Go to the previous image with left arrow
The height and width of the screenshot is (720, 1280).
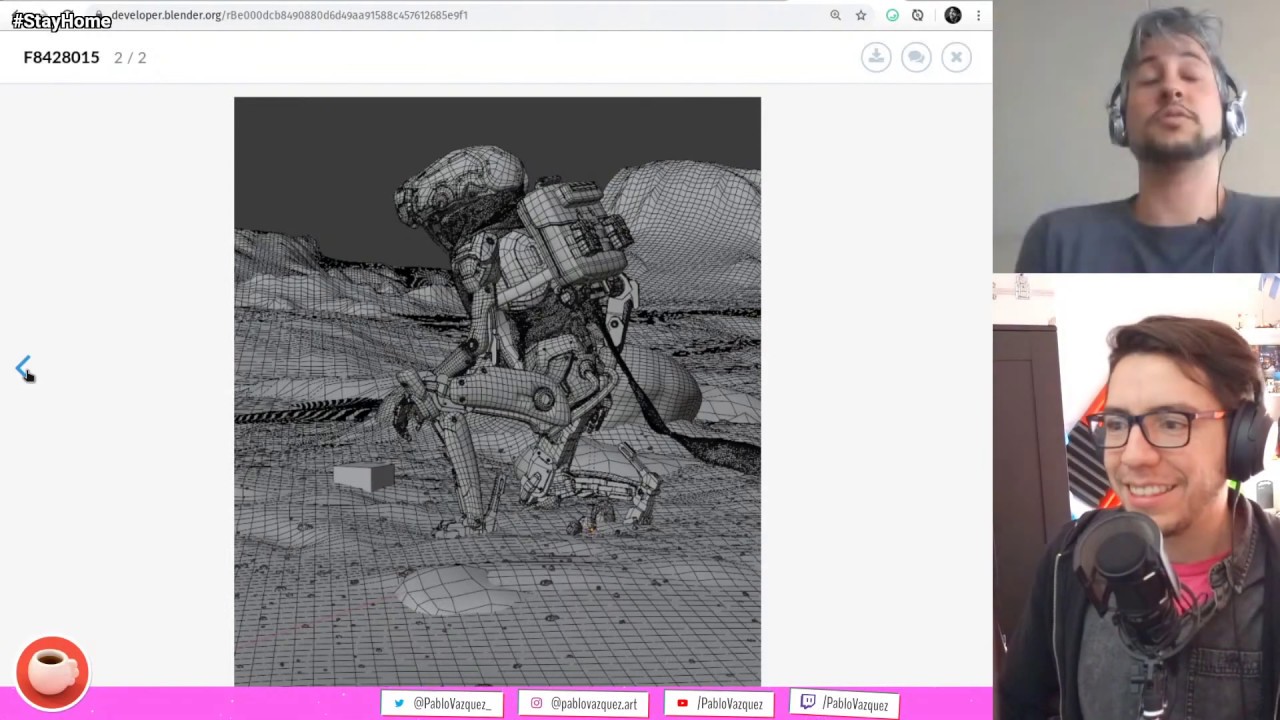pyautogui.click(x=24, y=368)
